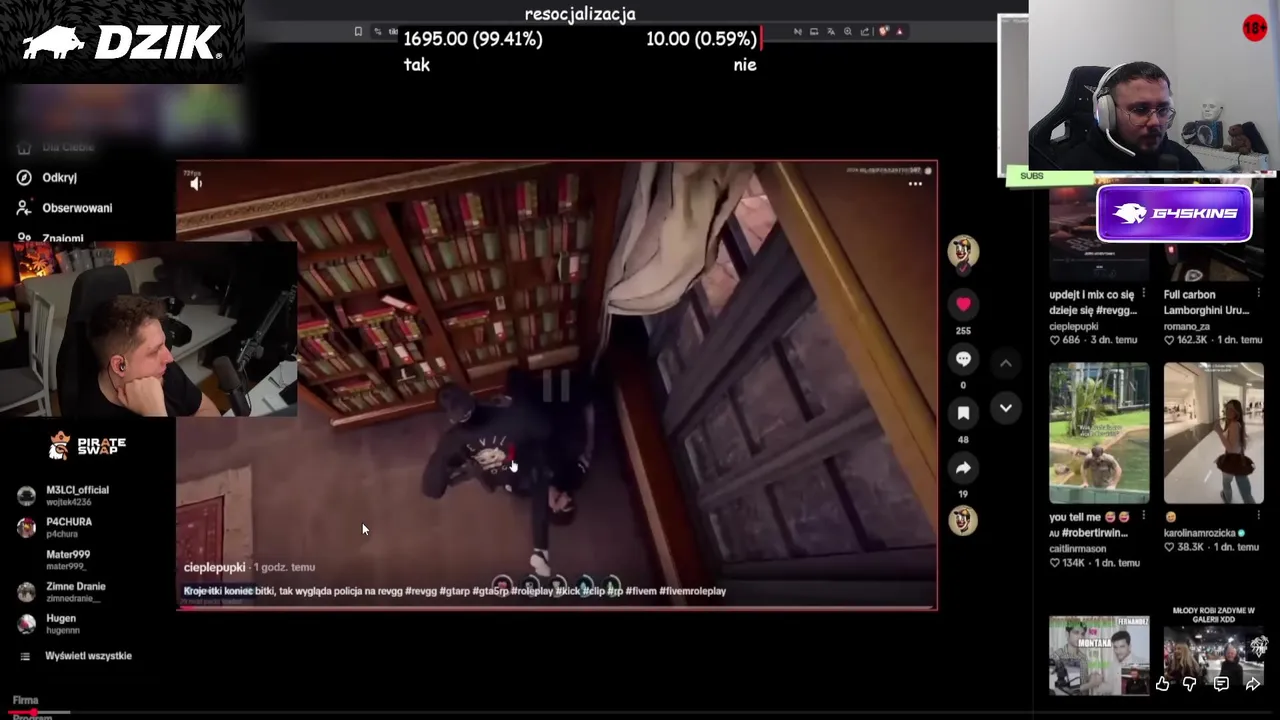
Task: Pause the main video player
Action: [556, 385]
